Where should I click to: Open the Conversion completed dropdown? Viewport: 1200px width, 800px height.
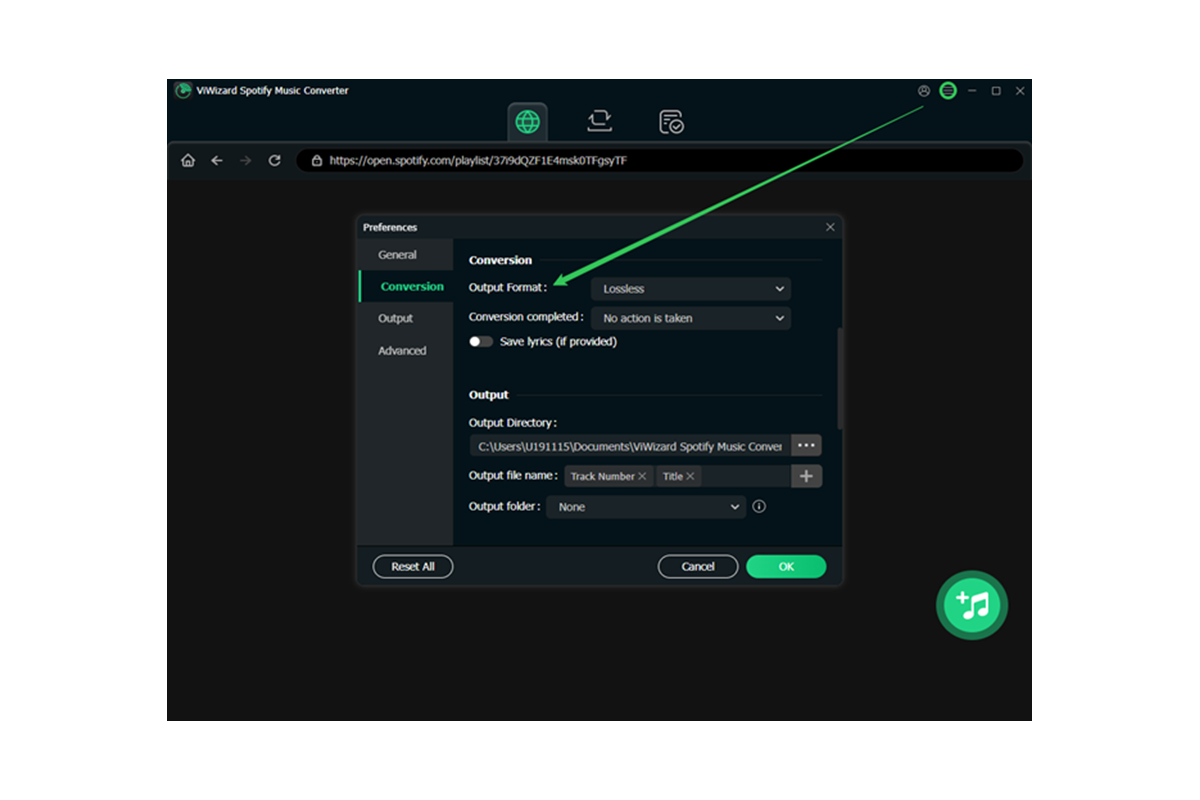(690, 318)
